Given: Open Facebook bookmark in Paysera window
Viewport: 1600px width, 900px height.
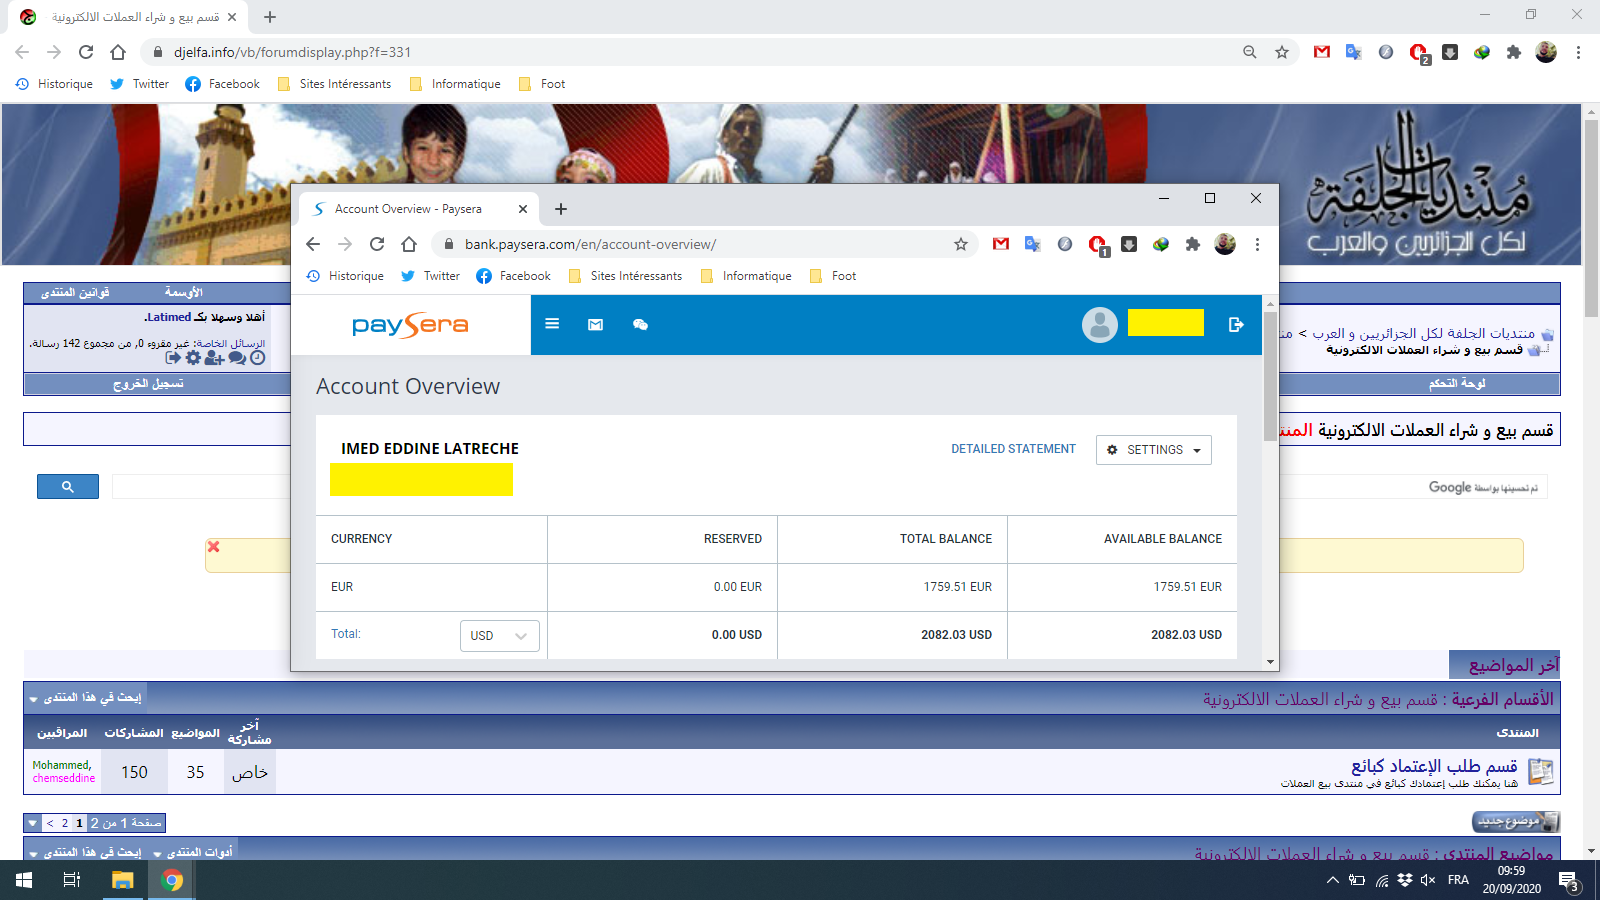Looking at the screenshot, I should [514, 276].
